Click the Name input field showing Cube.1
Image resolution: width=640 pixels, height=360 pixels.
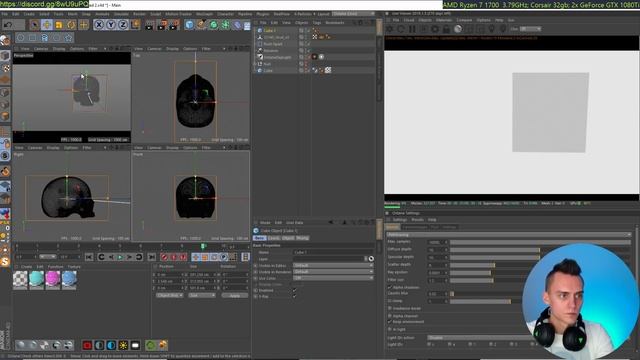(x=333, y=253)
